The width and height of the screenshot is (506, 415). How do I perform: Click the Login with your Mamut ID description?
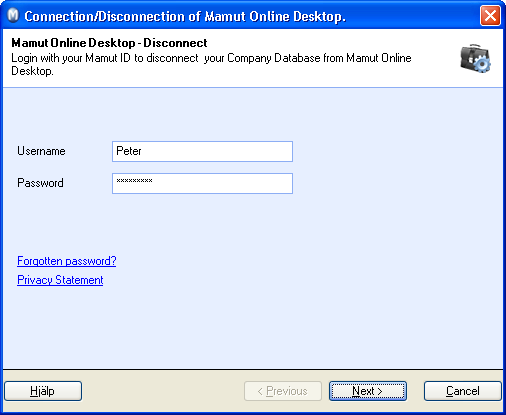[x=211, y=64]
